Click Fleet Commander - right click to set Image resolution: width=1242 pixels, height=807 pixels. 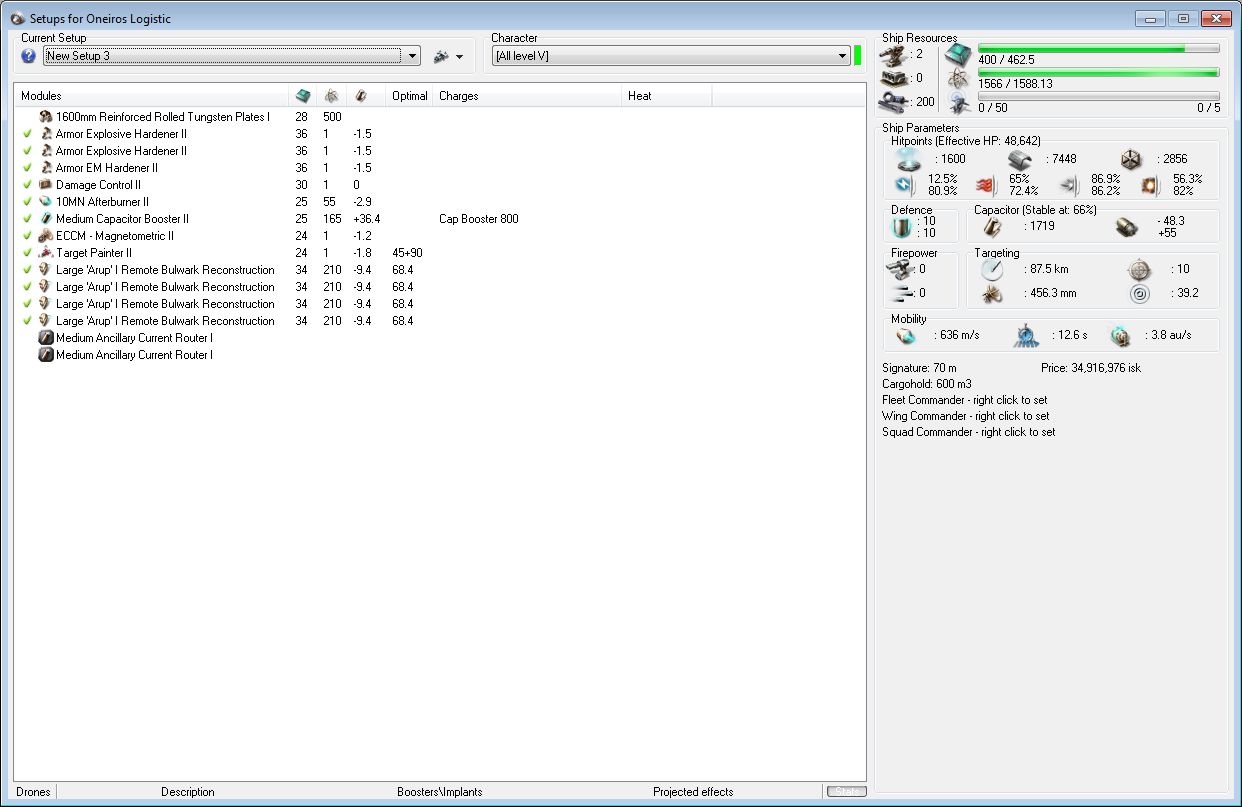coord(965,400)
